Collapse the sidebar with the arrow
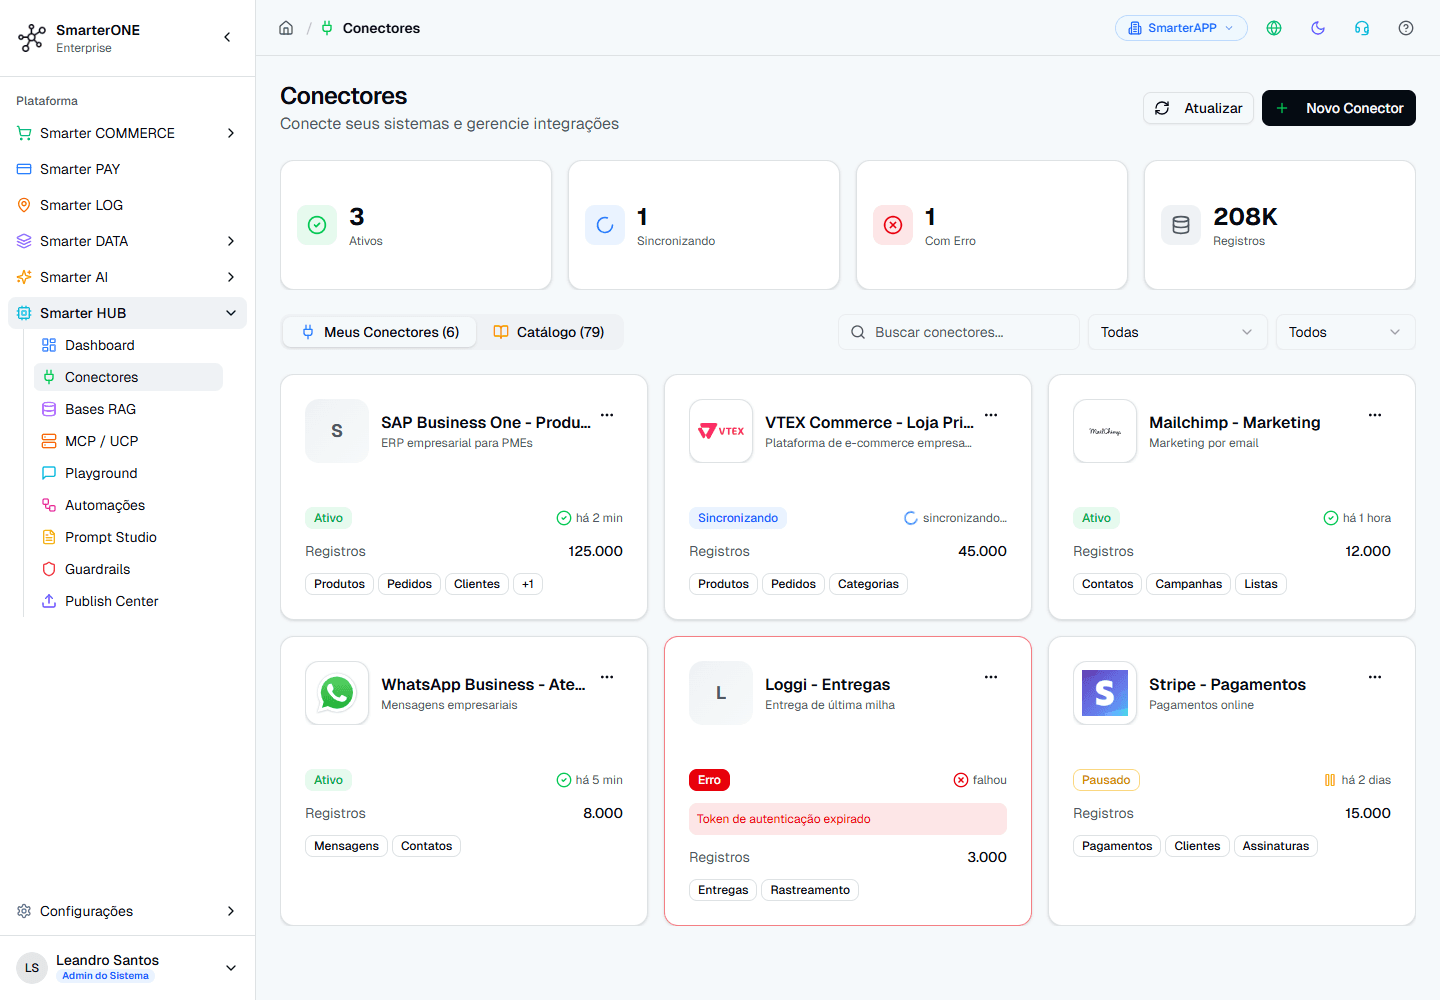Viewport: 1440px width, 1000px height. pyautogui.click(x=227, y=37)
